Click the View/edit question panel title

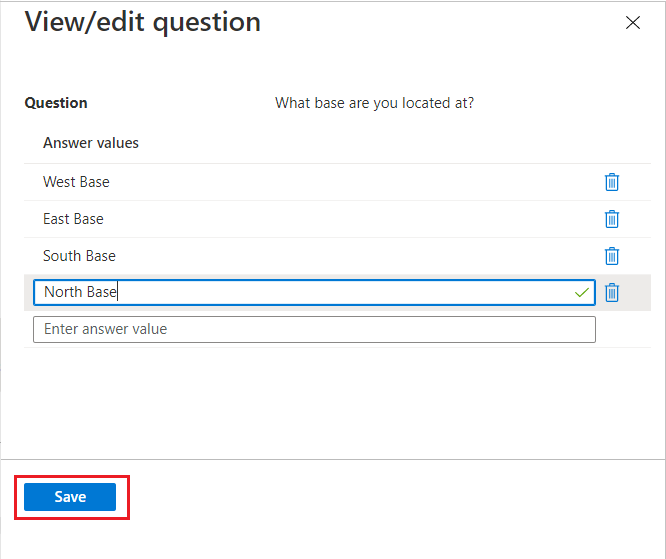[143, 22]
